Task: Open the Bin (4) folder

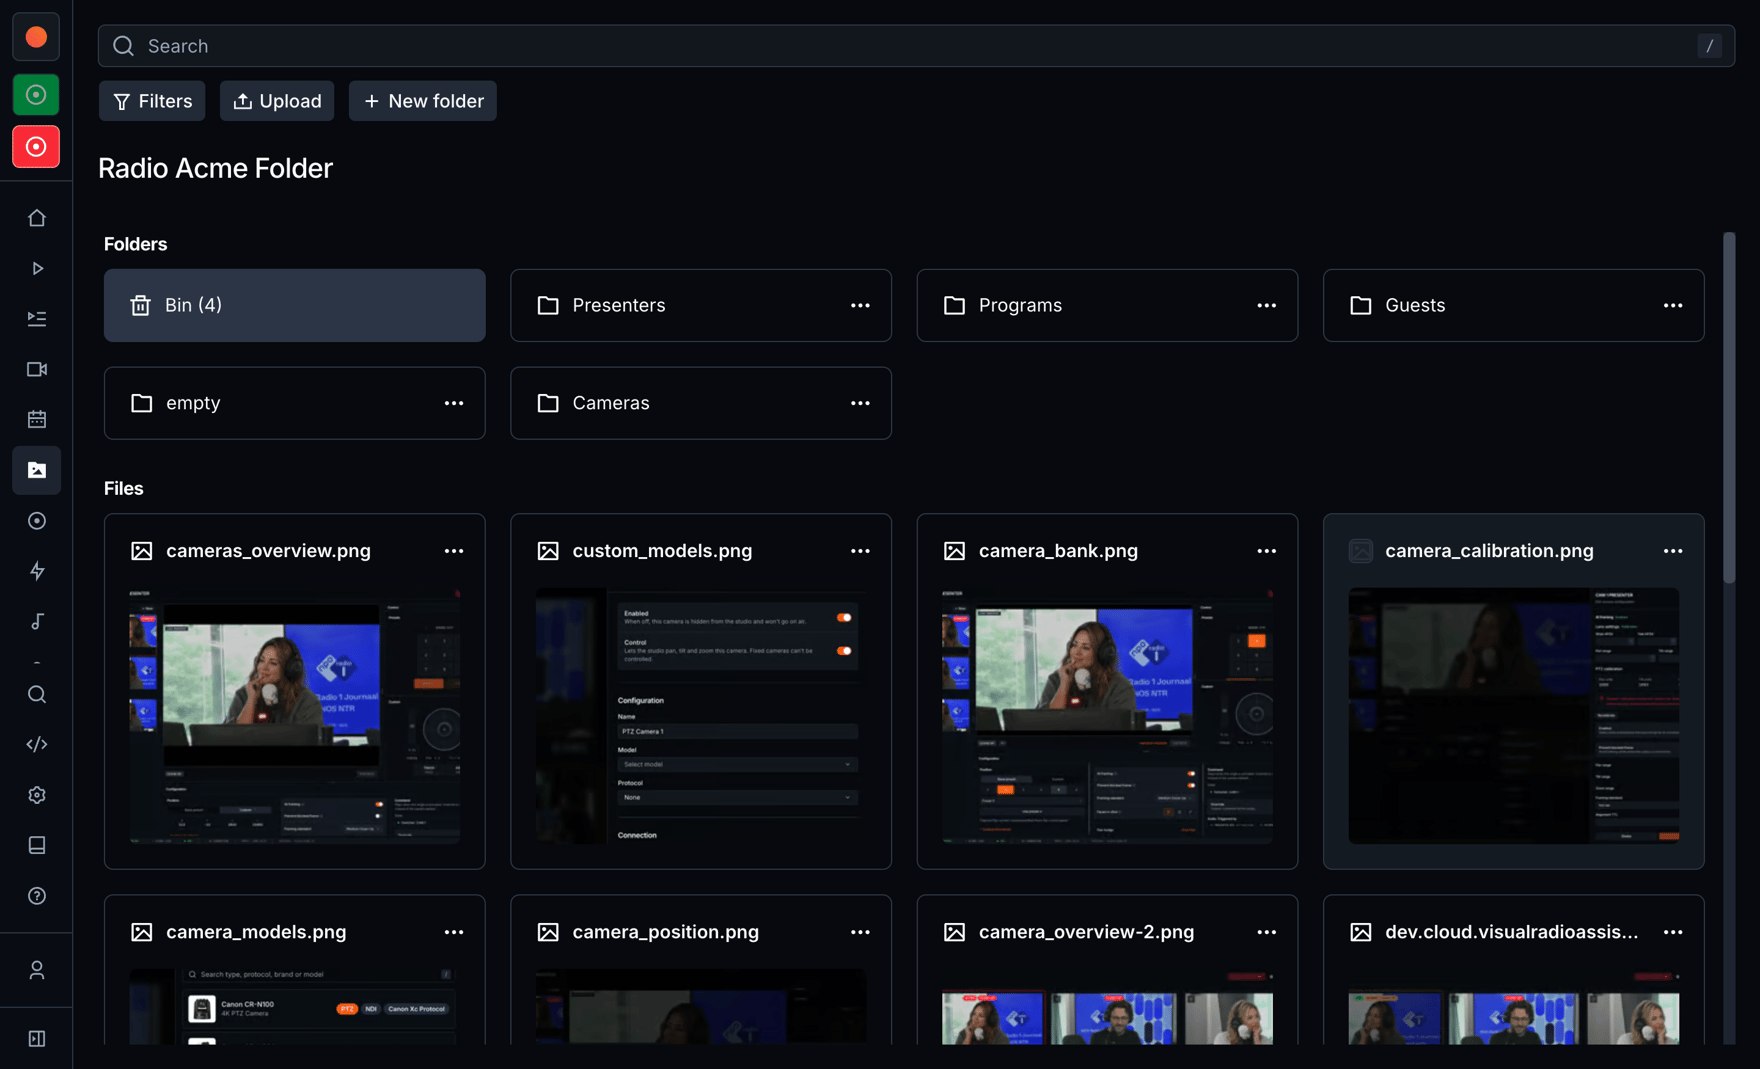Action: click(295, 305)
